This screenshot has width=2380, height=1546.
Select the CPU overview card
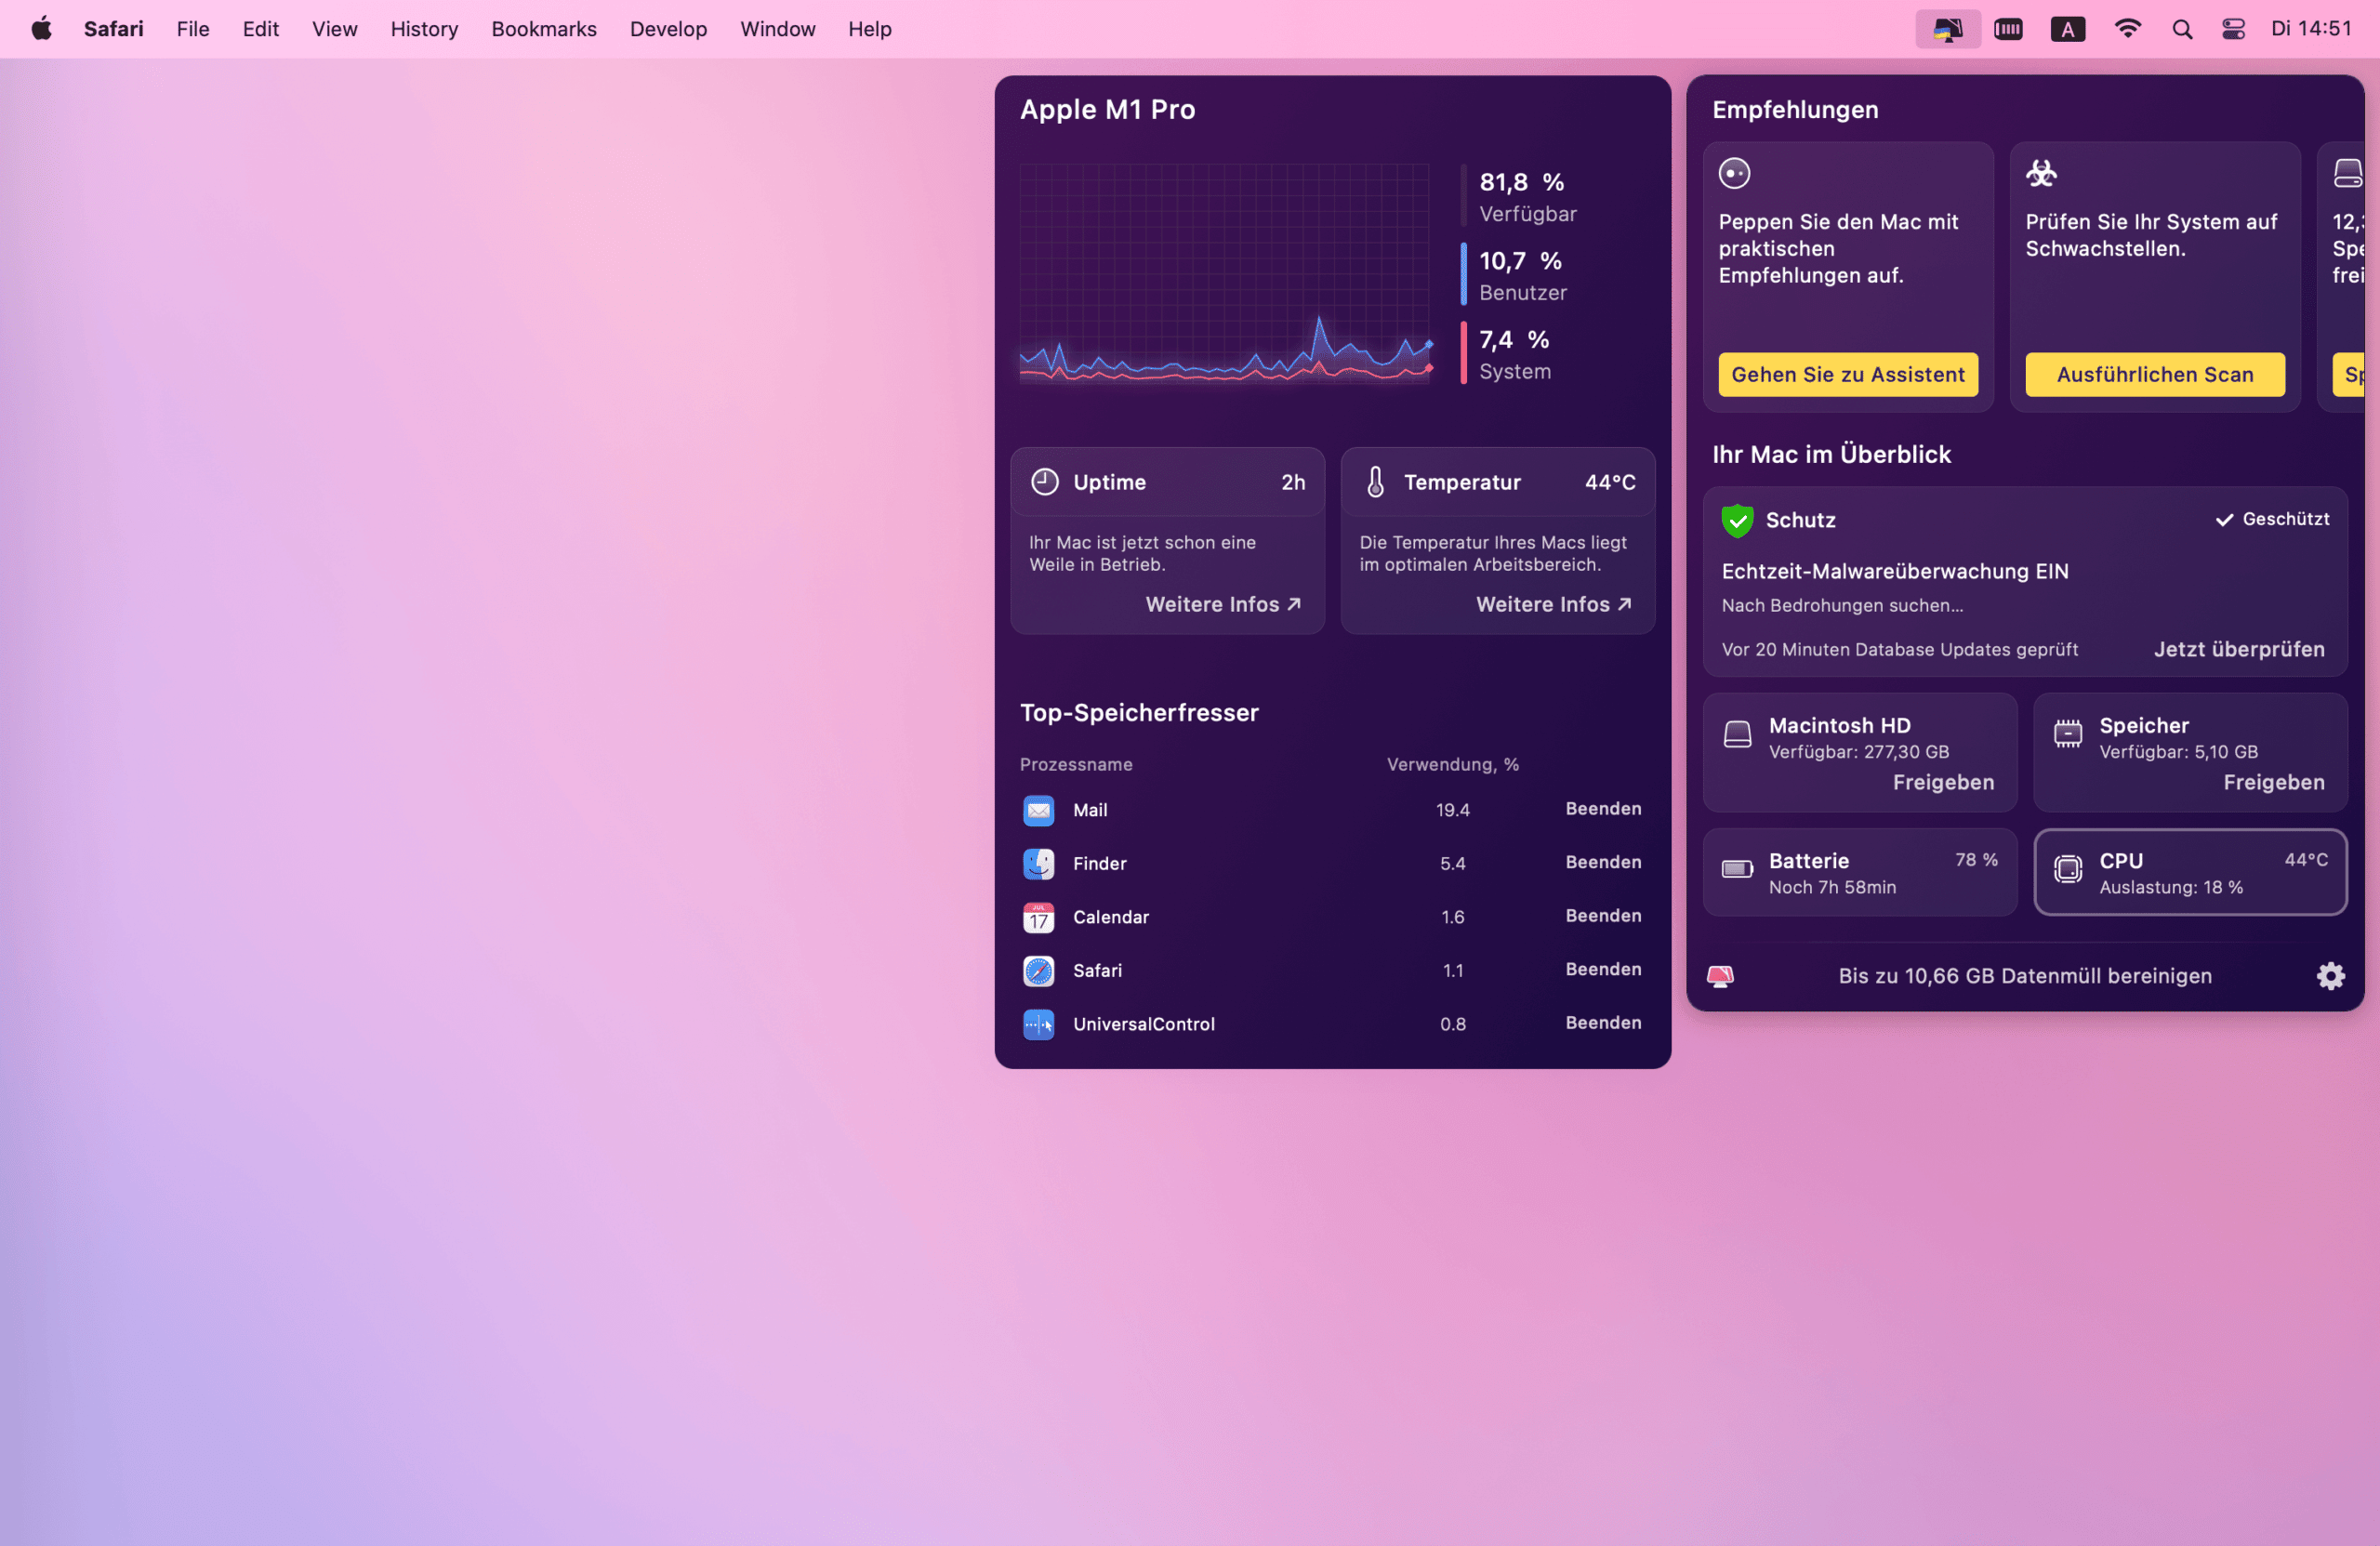coord(2189,872)
